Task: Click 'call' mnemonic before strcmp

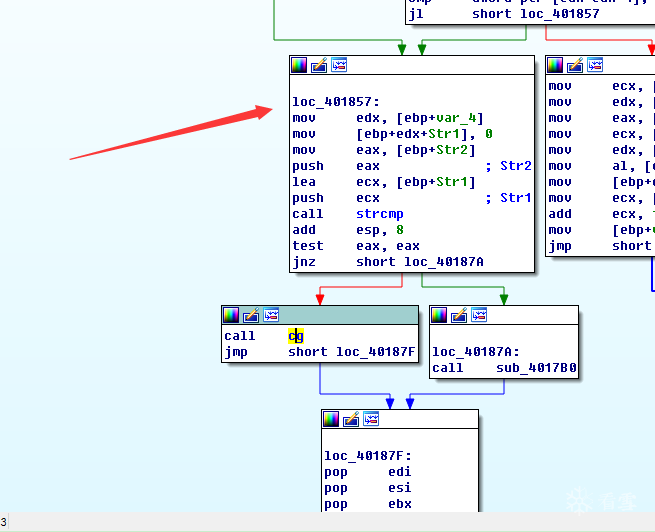Action: pyautogui.click(x=308, y=214)
